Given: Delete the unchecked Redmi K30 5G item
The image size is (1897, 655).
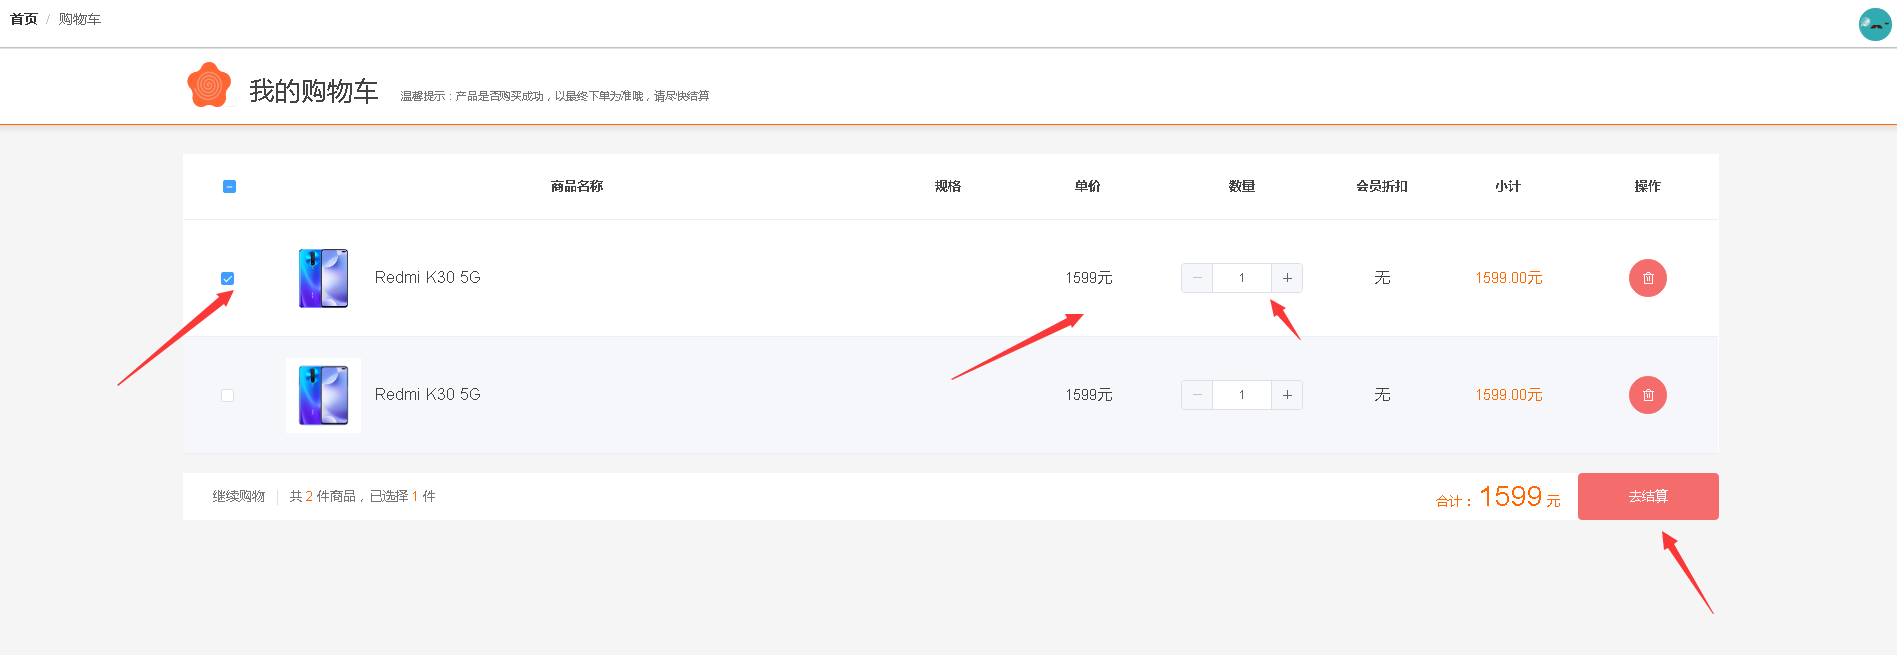Looking at the screenshot, I should pos(1648,395).
